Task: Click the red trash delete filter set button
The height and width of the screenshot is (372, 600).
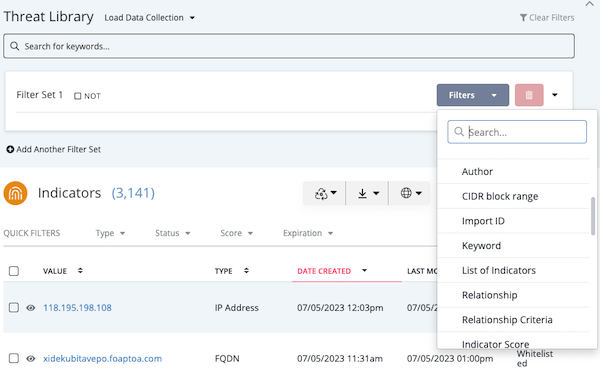Action: [x=529, y=95]
